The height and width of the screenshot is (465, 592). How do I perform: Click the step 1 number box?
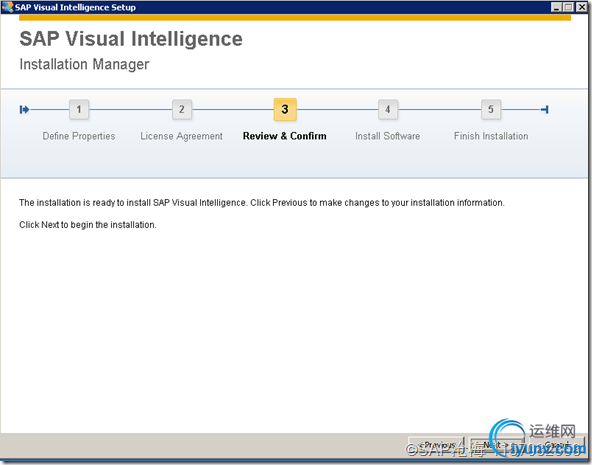point(79,109)
